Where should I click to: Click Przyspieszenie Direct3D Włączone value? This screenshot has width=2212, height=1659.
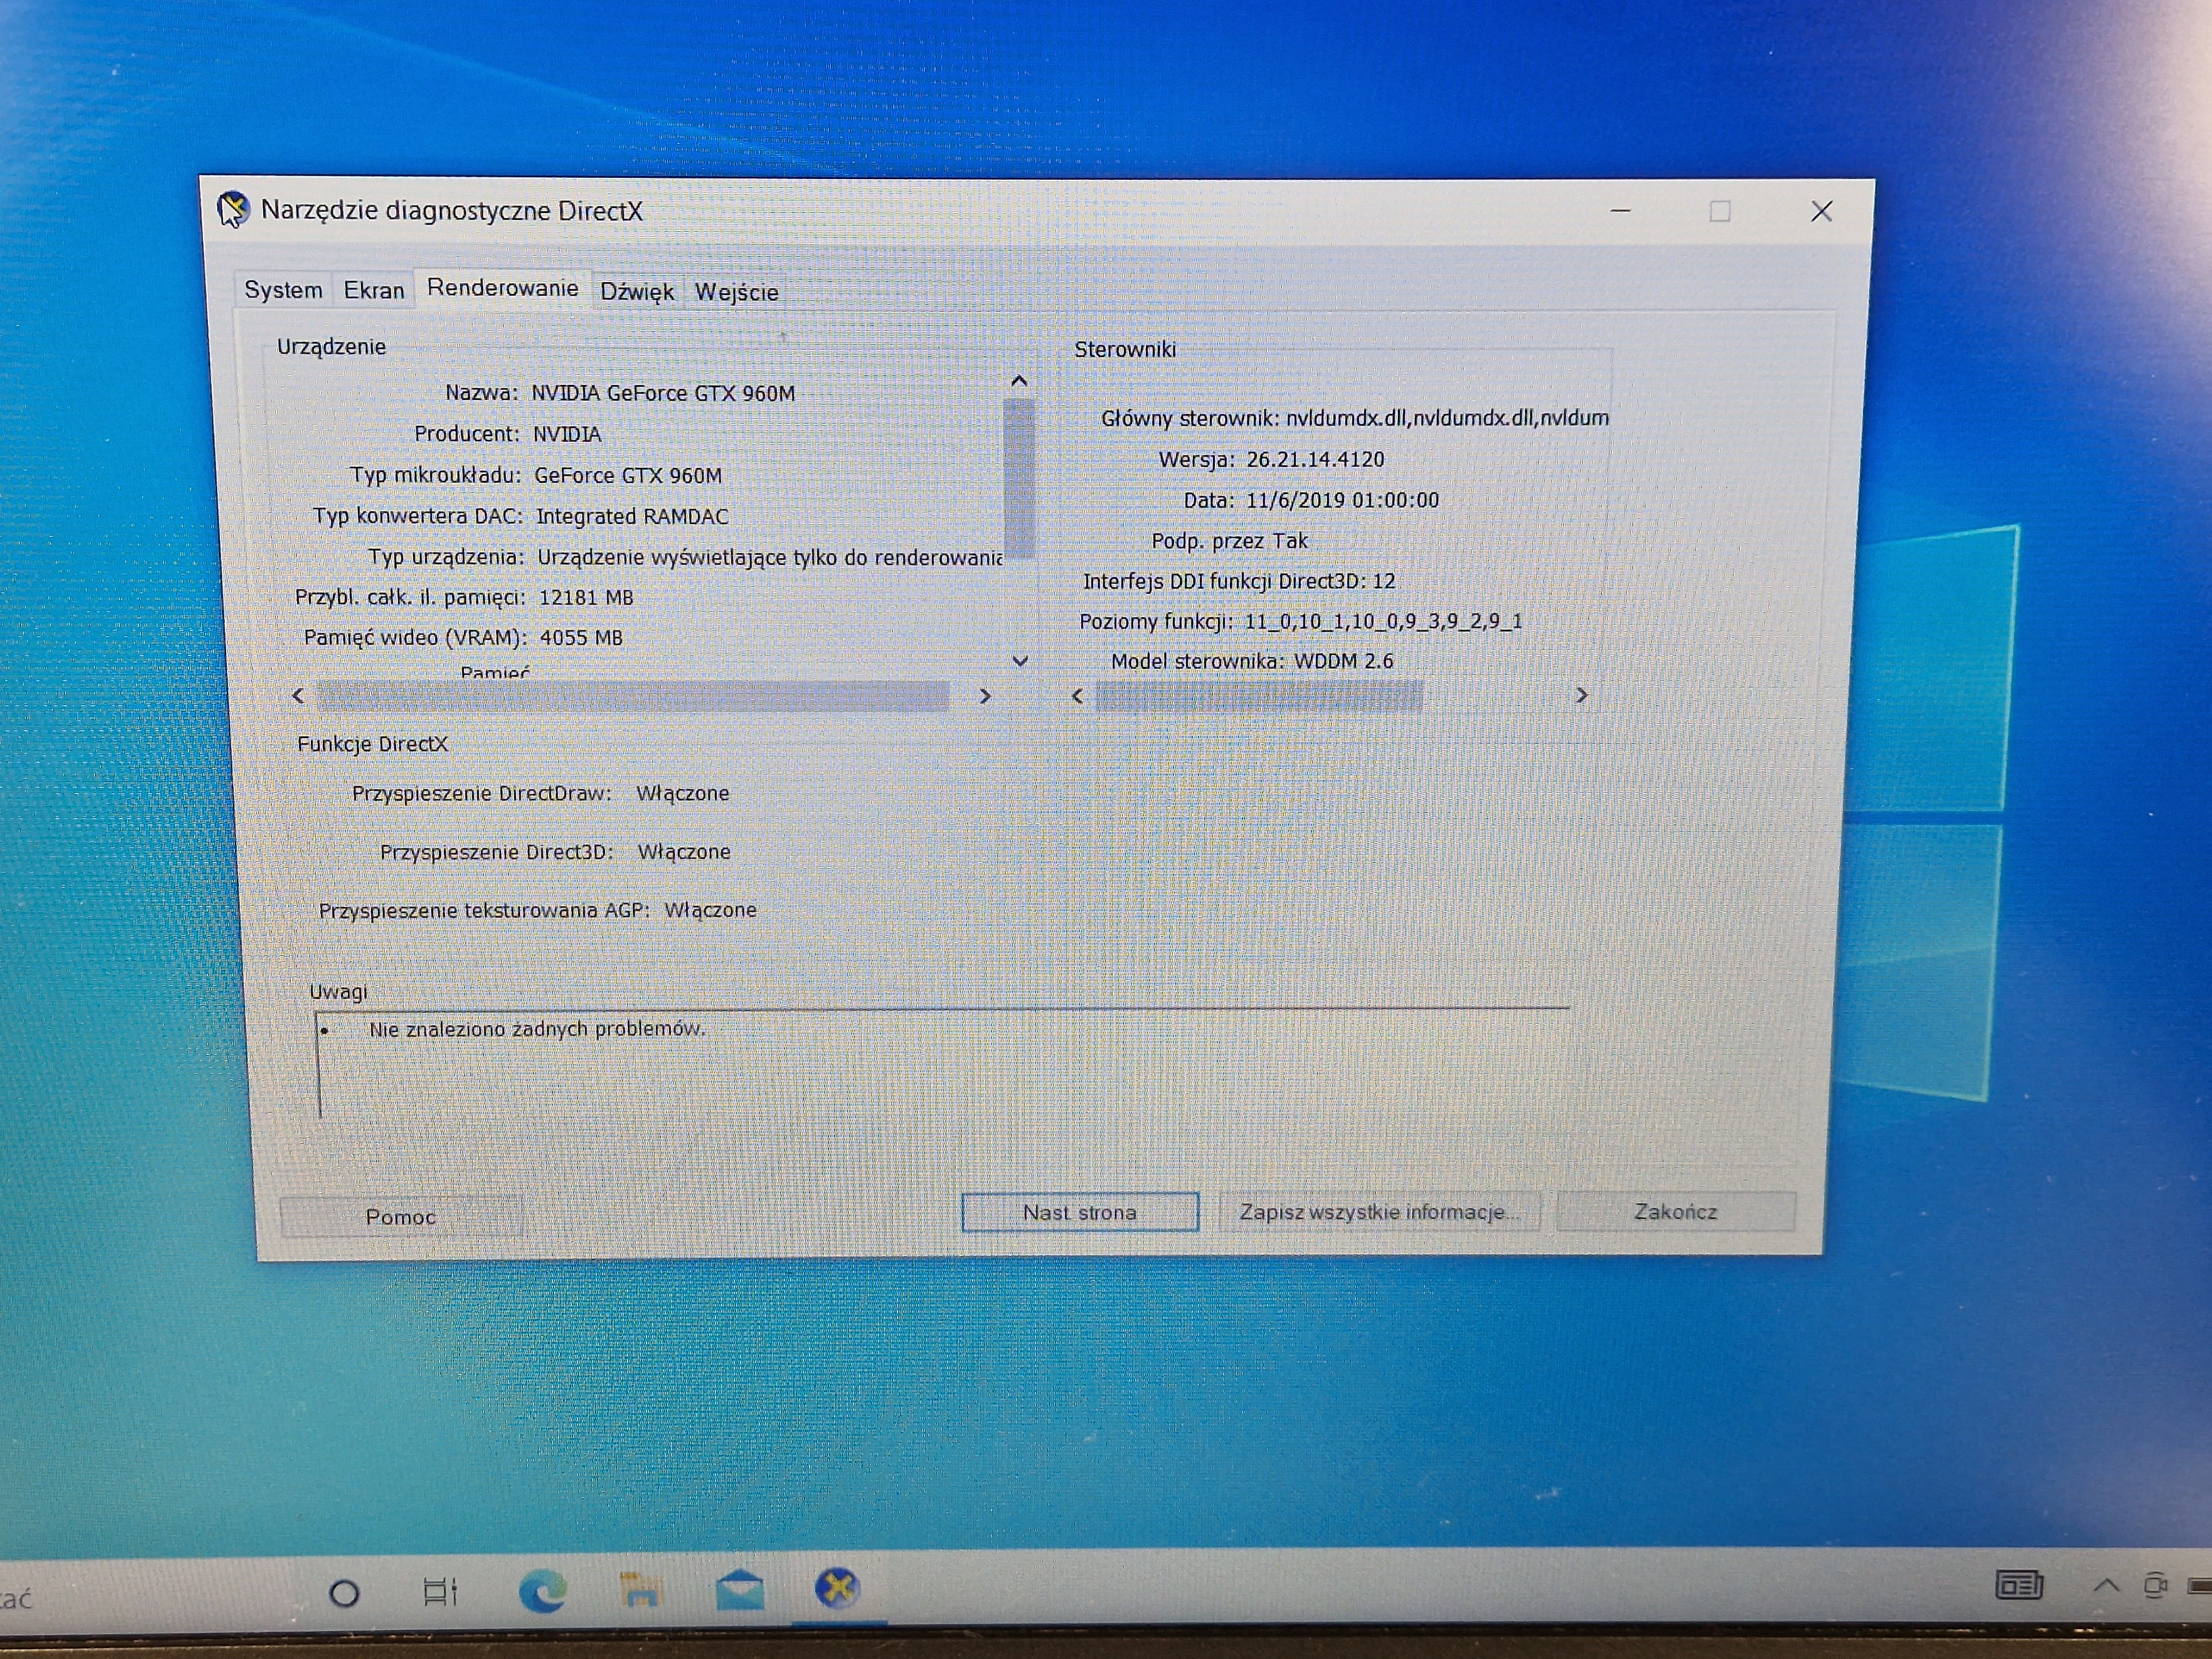point(684,852)
